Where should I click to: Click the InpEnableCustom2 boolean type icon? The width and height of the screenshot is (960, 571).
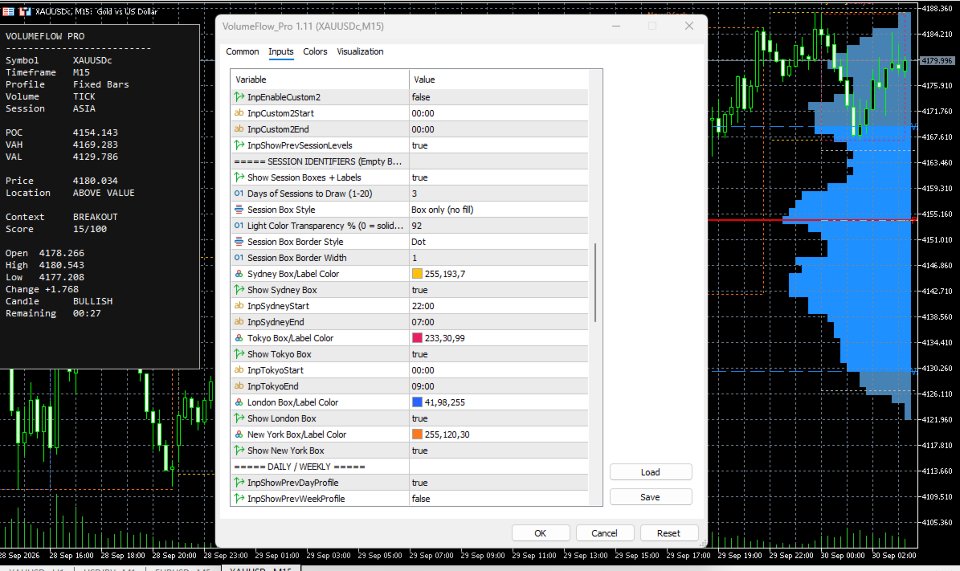(x=239, y=97)
